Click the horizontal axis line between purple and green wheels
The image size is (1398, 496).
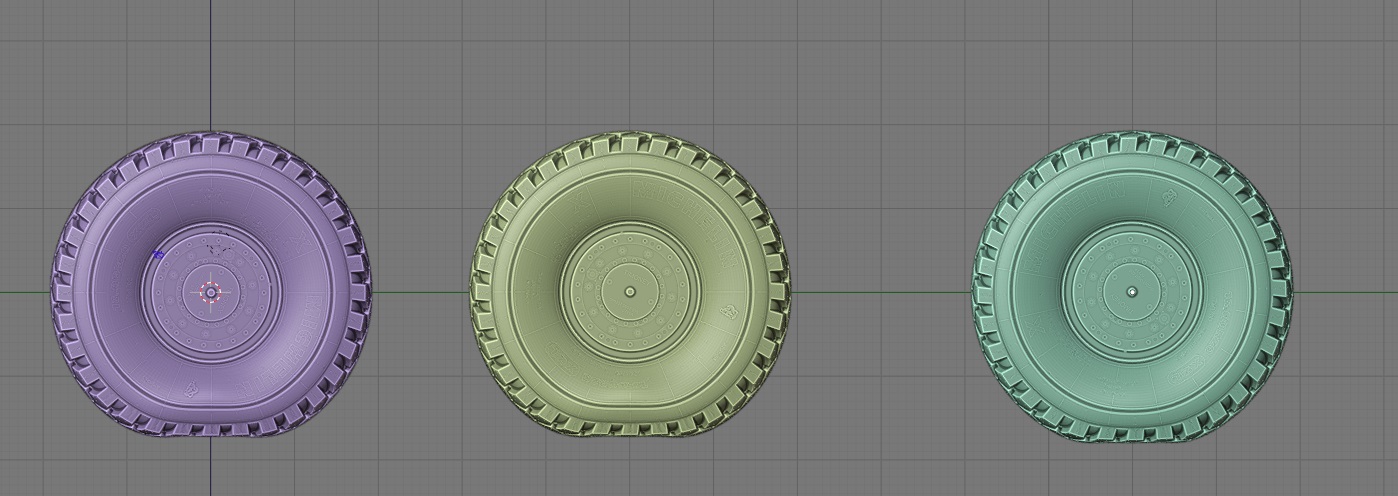click(x=420, y=293)
